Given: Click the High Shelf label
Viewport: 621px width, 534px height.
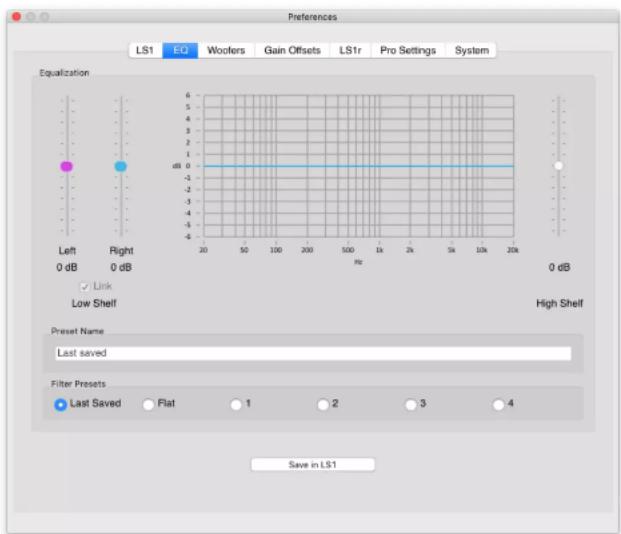Looking at the screenshot, I should tap(559, 303).
